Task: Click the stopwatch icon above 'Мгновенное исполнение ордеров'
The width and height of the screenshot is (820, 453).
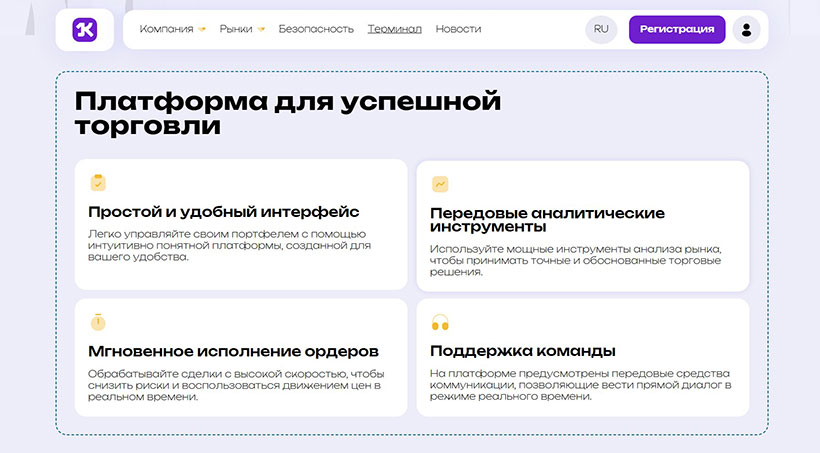Action: click(98, 322)
